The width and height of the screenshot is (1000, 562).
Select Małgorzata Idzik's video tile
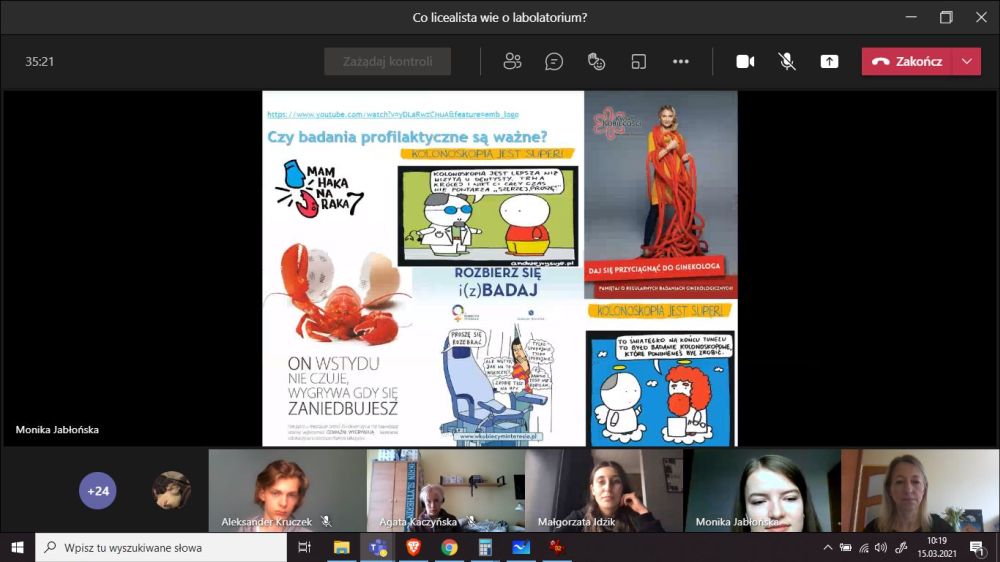603,490
